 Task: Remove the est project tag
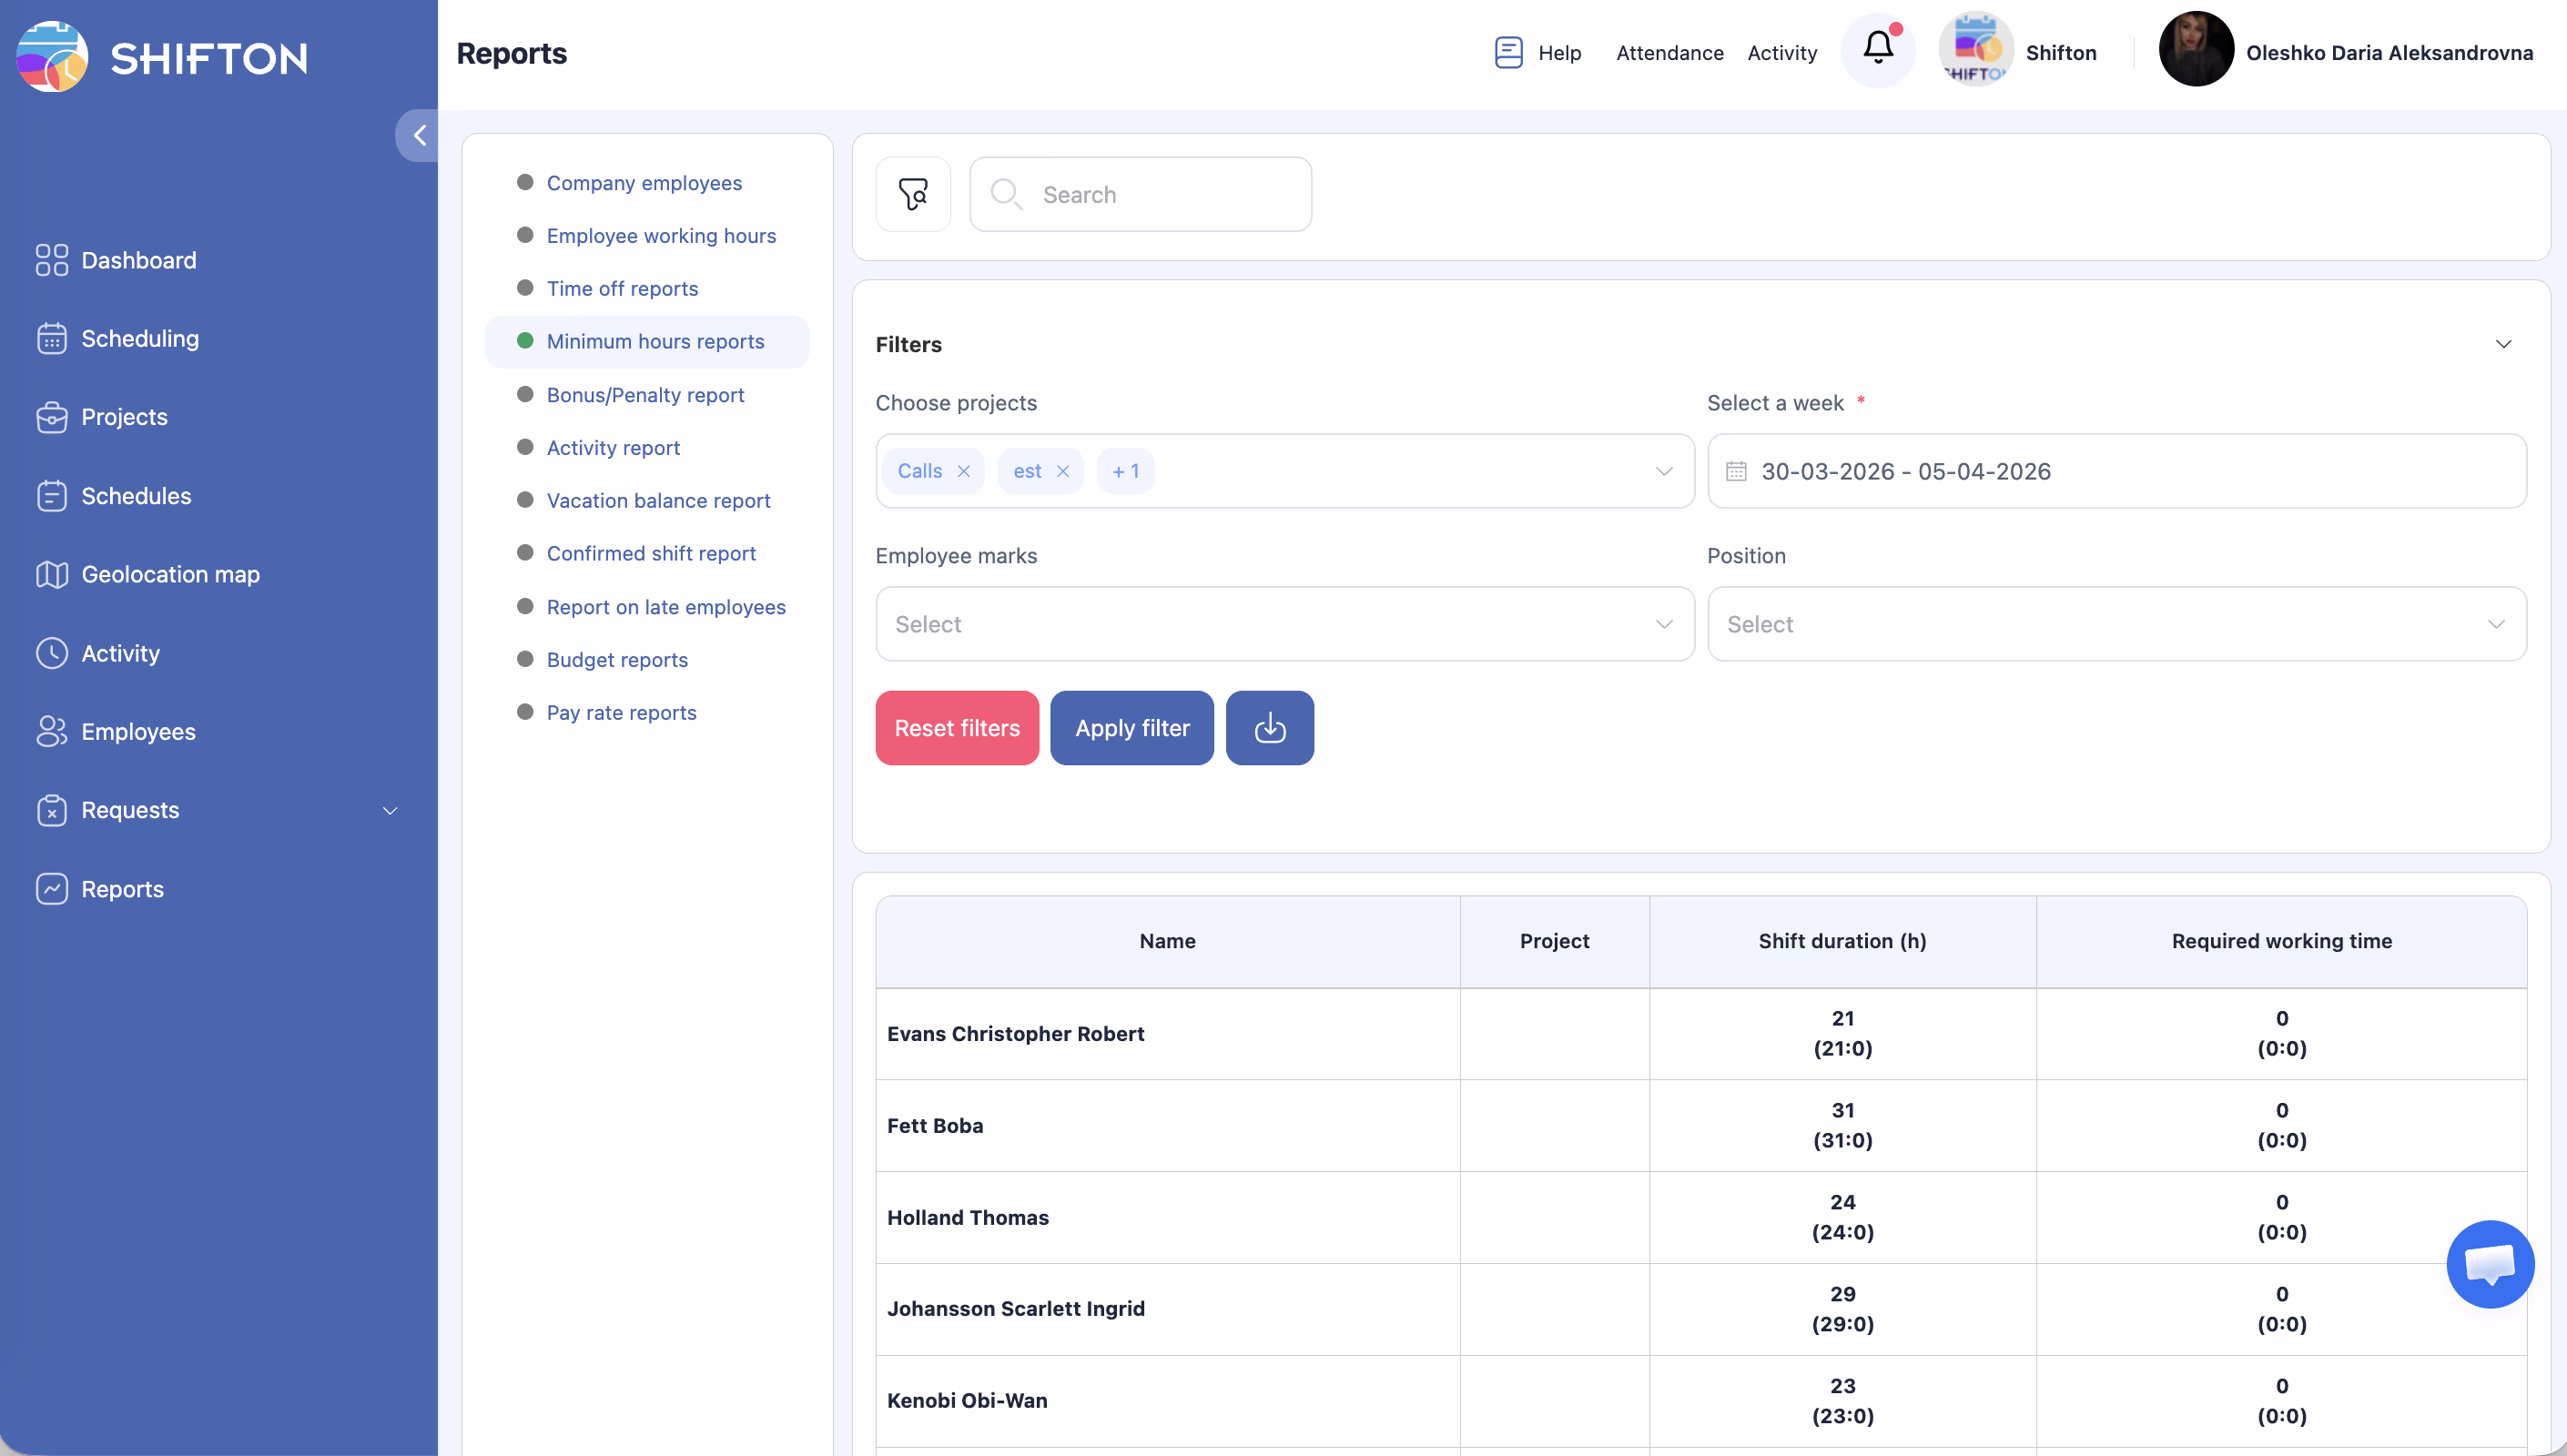pos(1062,471)
